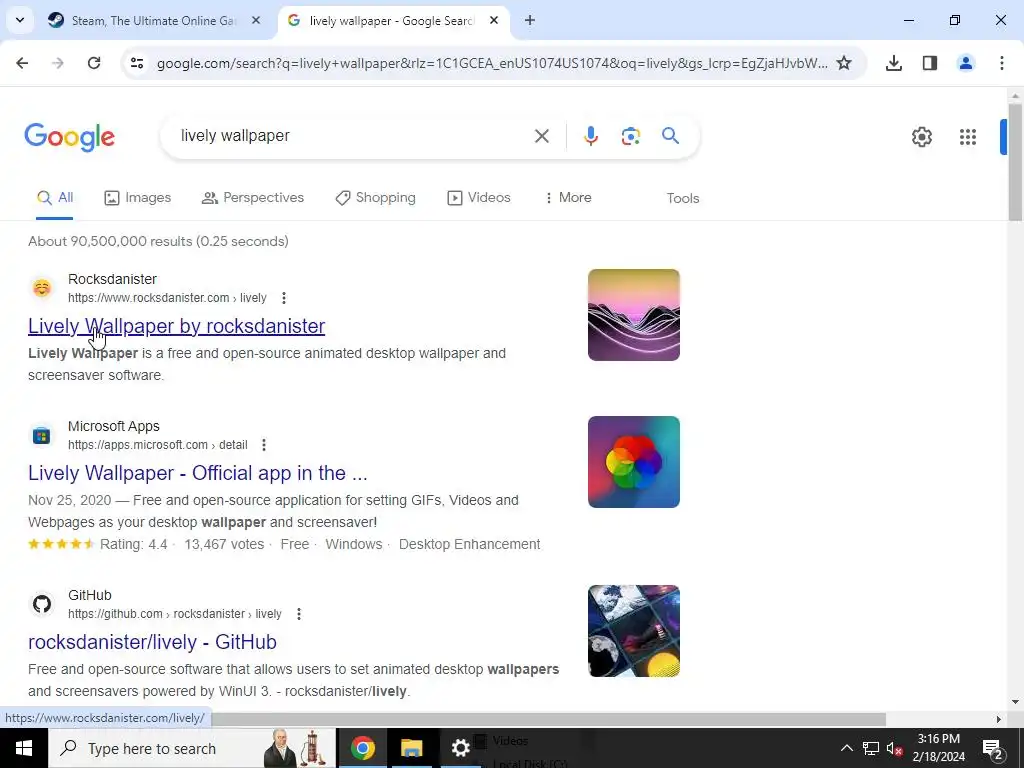Start voice search with microphone
The width and height of the screenshot is (1024, 768).
click(590, 136)
